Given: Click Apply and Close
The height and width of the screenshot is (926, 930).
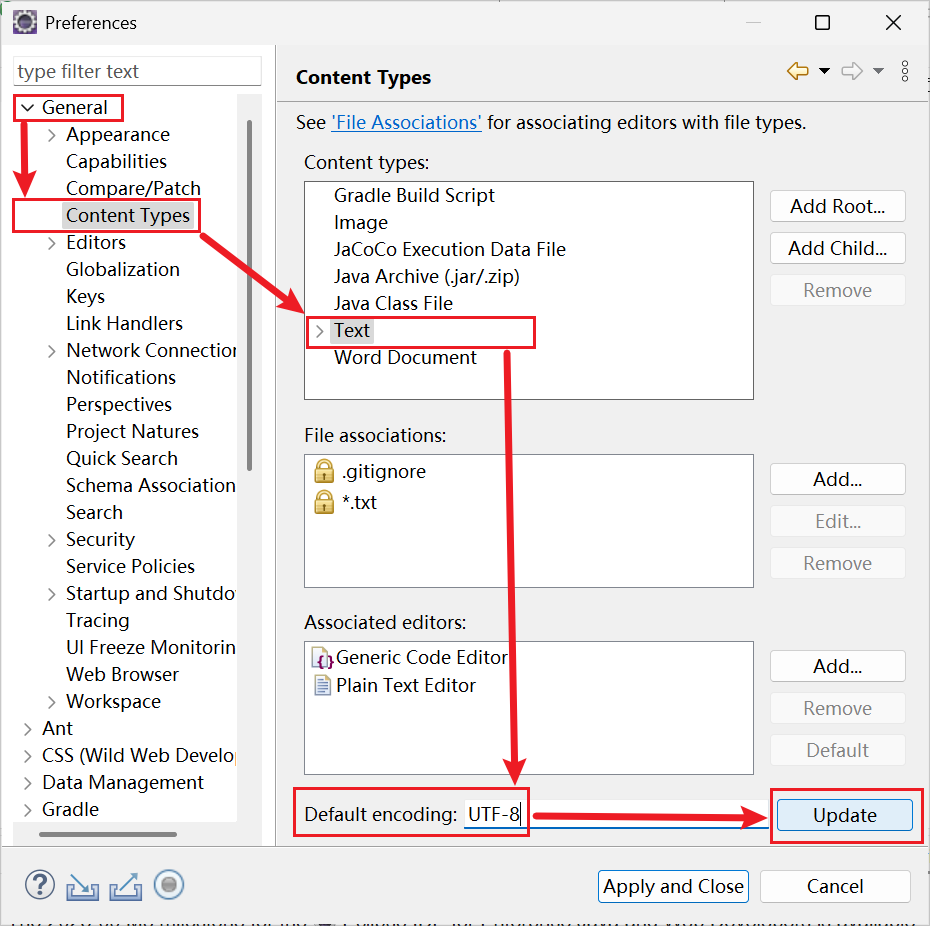Looking at the screenshot, I should click(673, 886).
